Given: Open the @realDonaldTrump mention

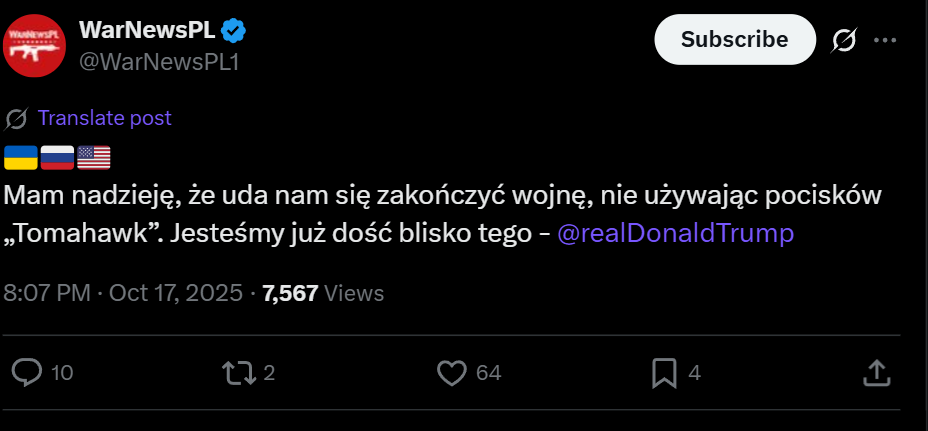Looking at the screenshot, I should 674,233.
